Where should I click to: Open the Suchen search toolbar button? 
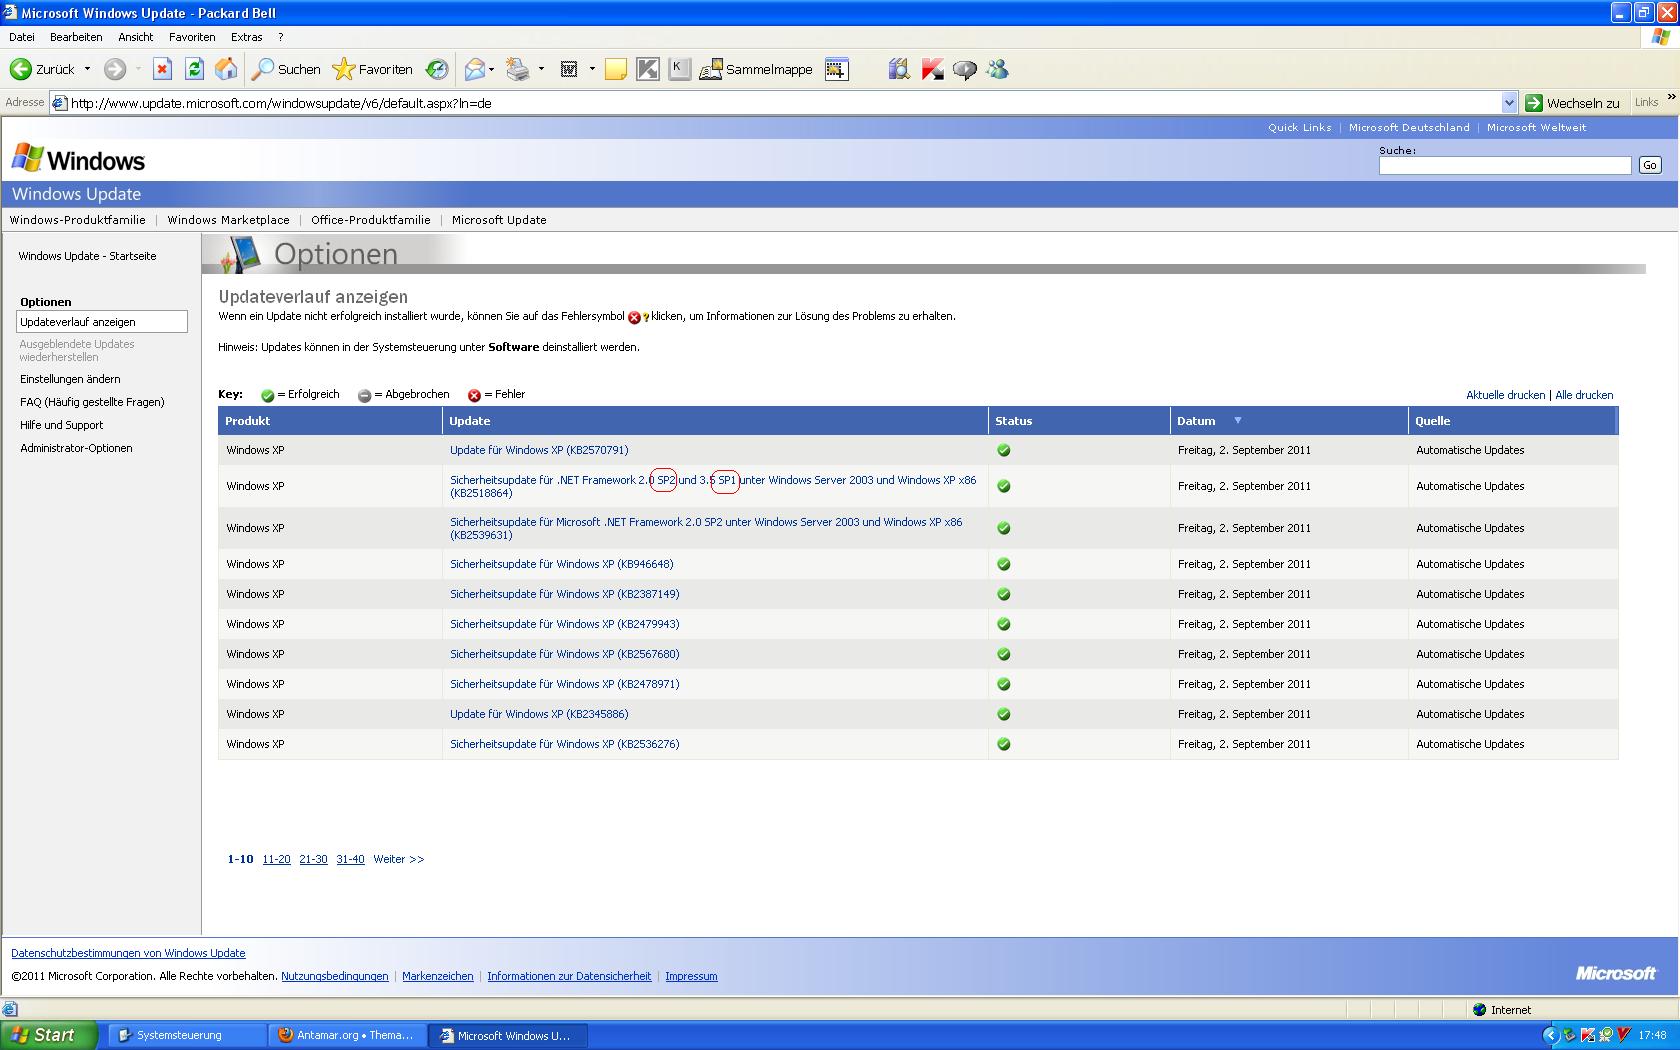(x=286, y=69)
